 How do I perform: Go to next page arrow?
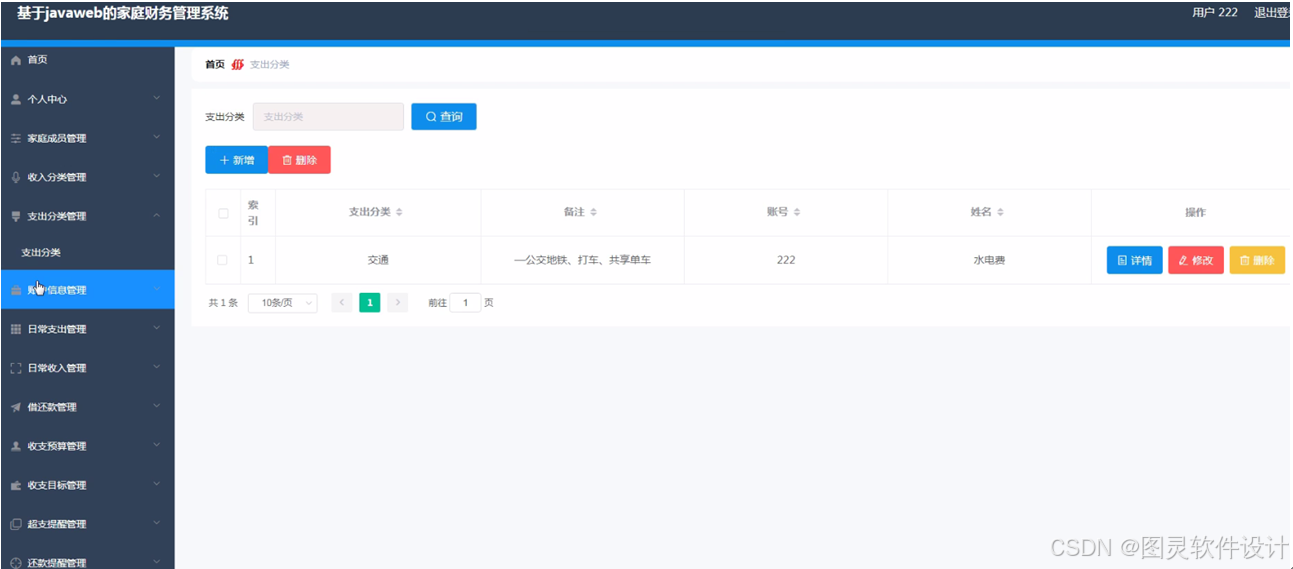coord(398,303)
